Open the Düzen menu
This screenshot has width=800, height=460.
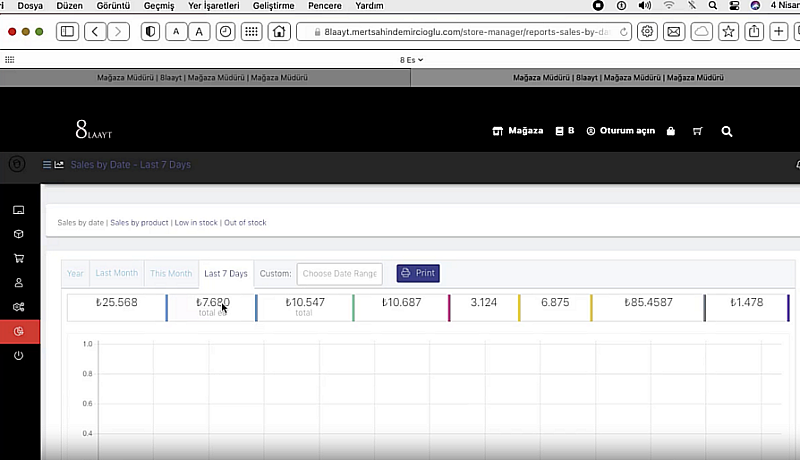69,6
